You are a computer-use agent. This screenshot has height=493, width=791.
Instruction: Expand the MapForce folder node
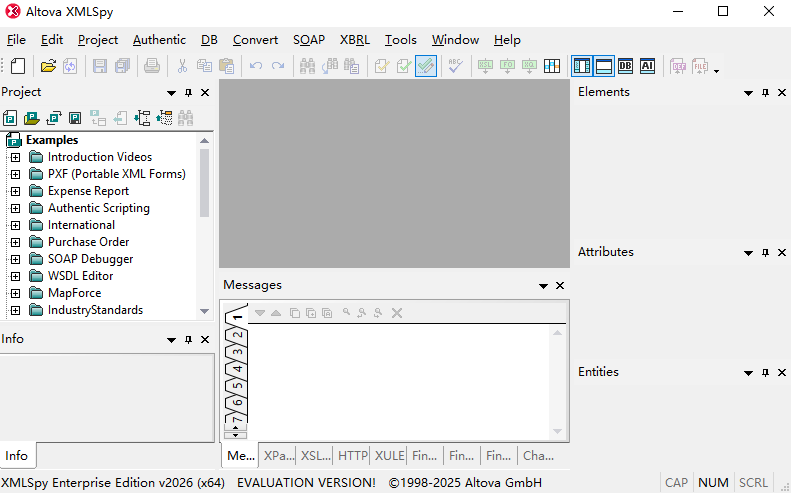[x=16, y=293]
